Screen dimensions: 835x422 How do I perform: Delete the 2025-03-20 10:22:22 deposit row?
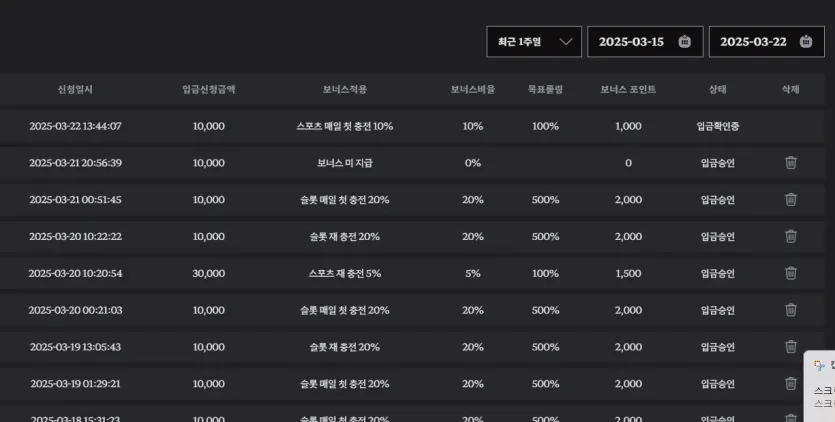[791, 236]
